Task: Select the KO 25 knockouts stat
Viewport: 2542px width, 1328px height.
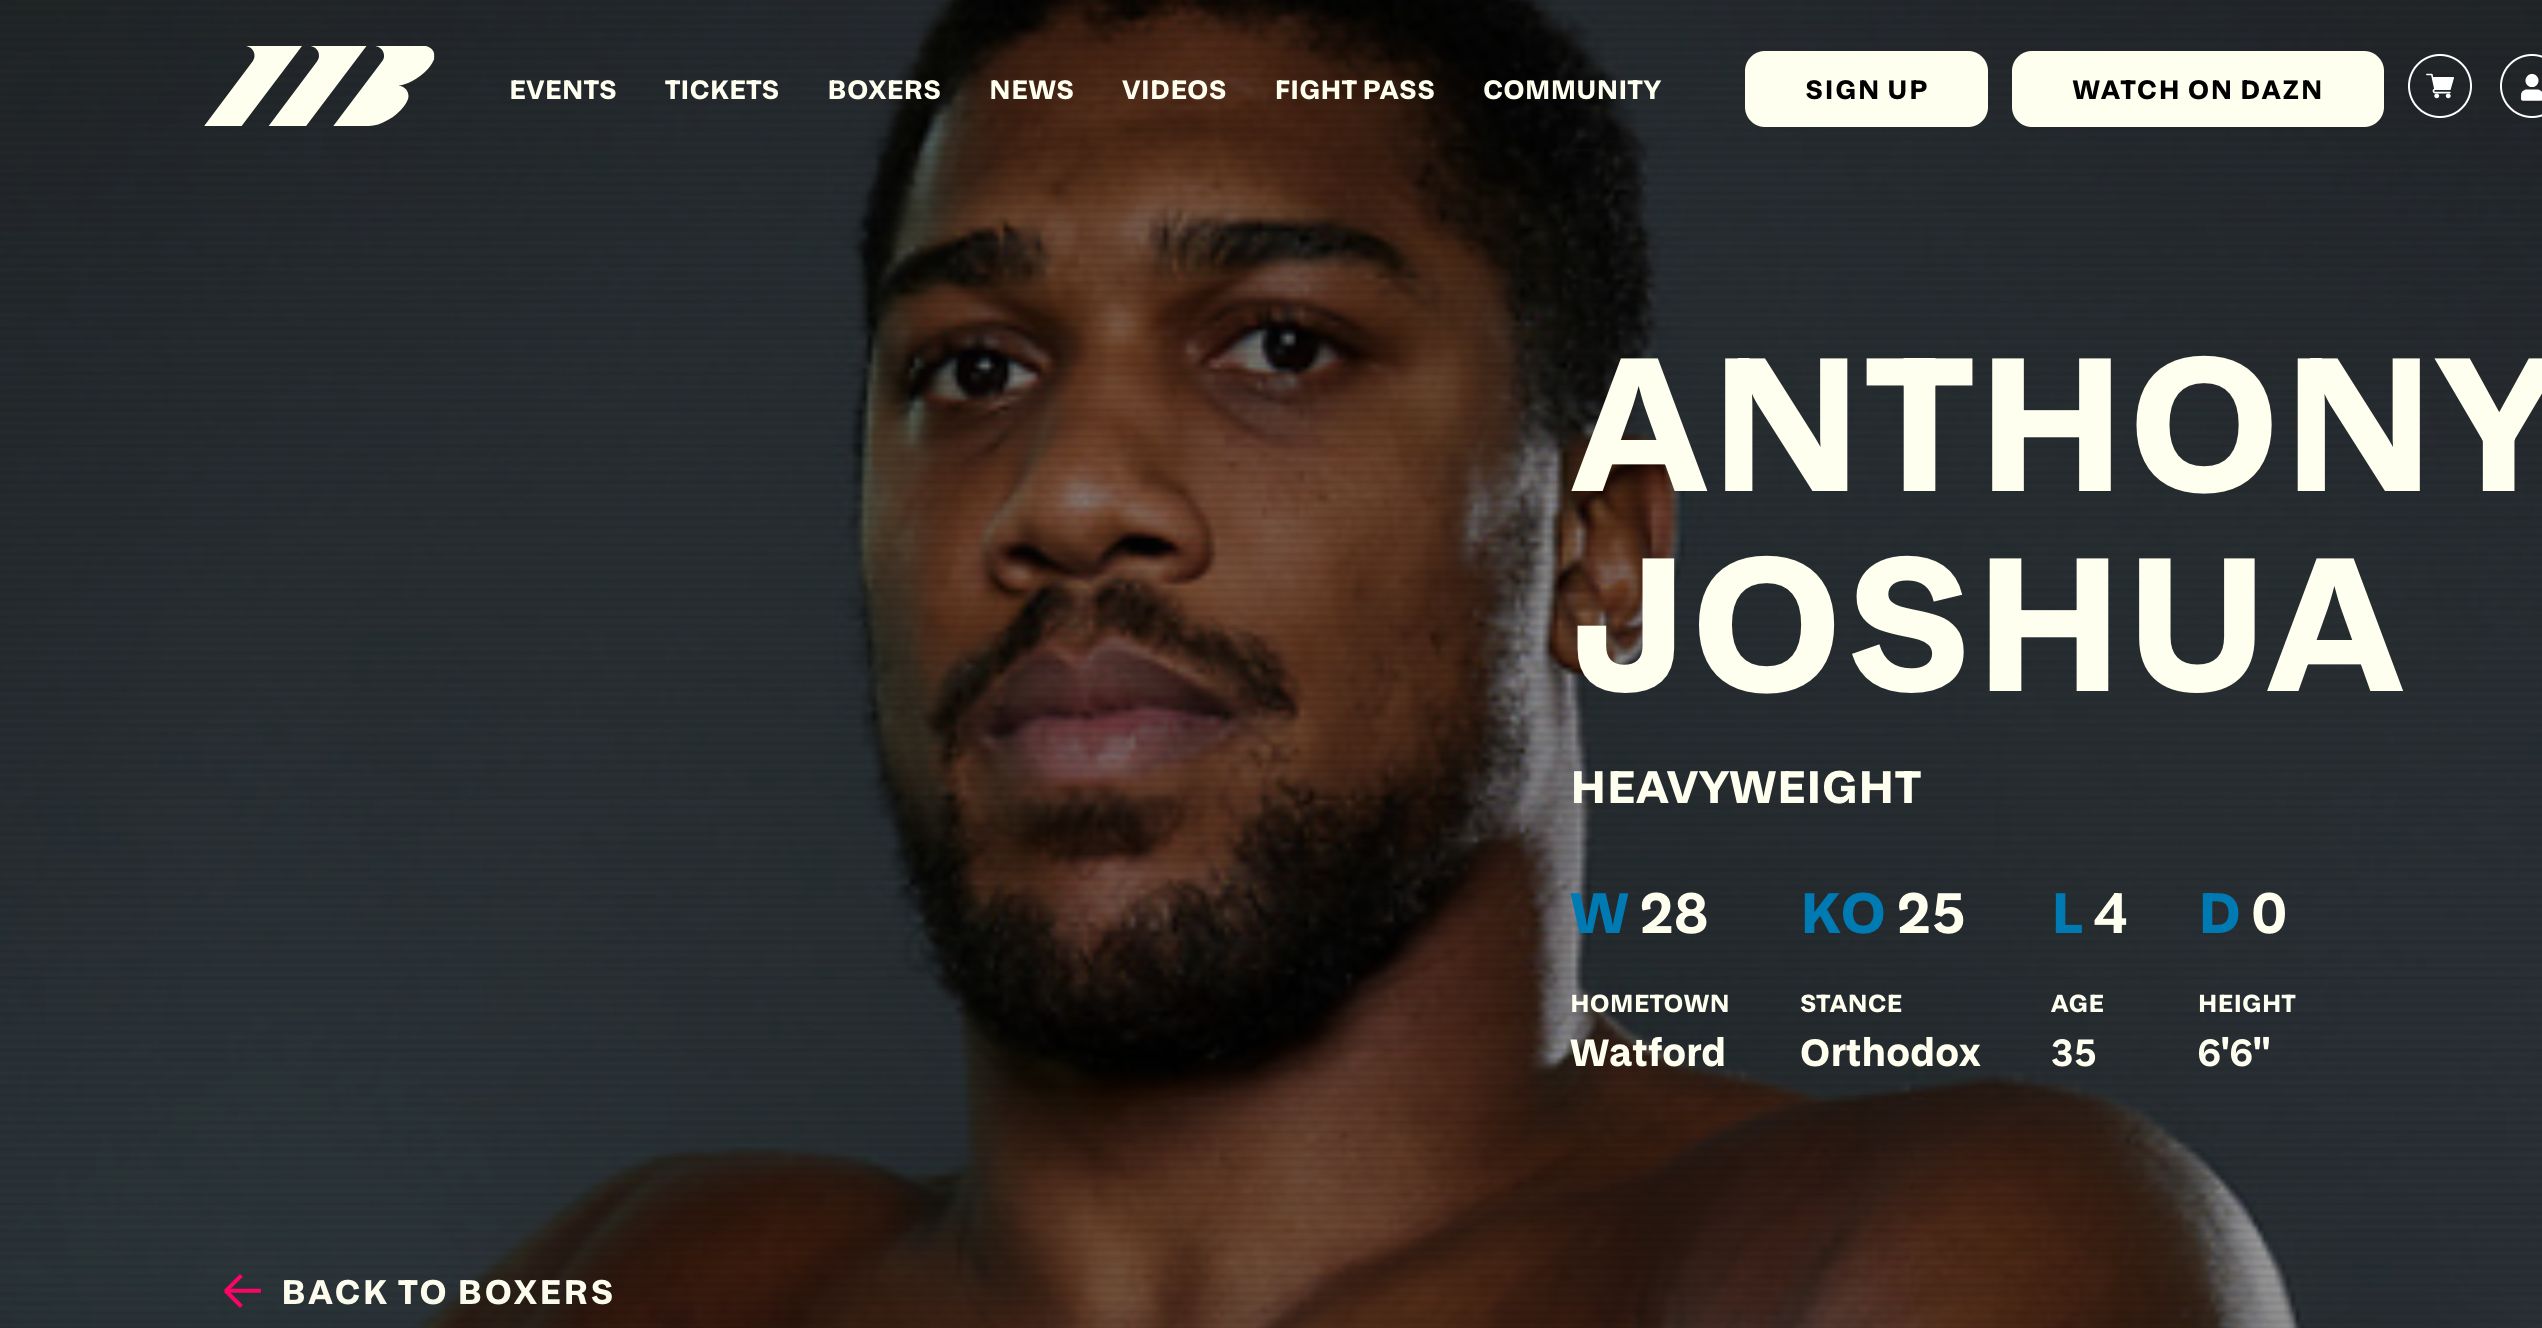Action: pos(1883,913)
